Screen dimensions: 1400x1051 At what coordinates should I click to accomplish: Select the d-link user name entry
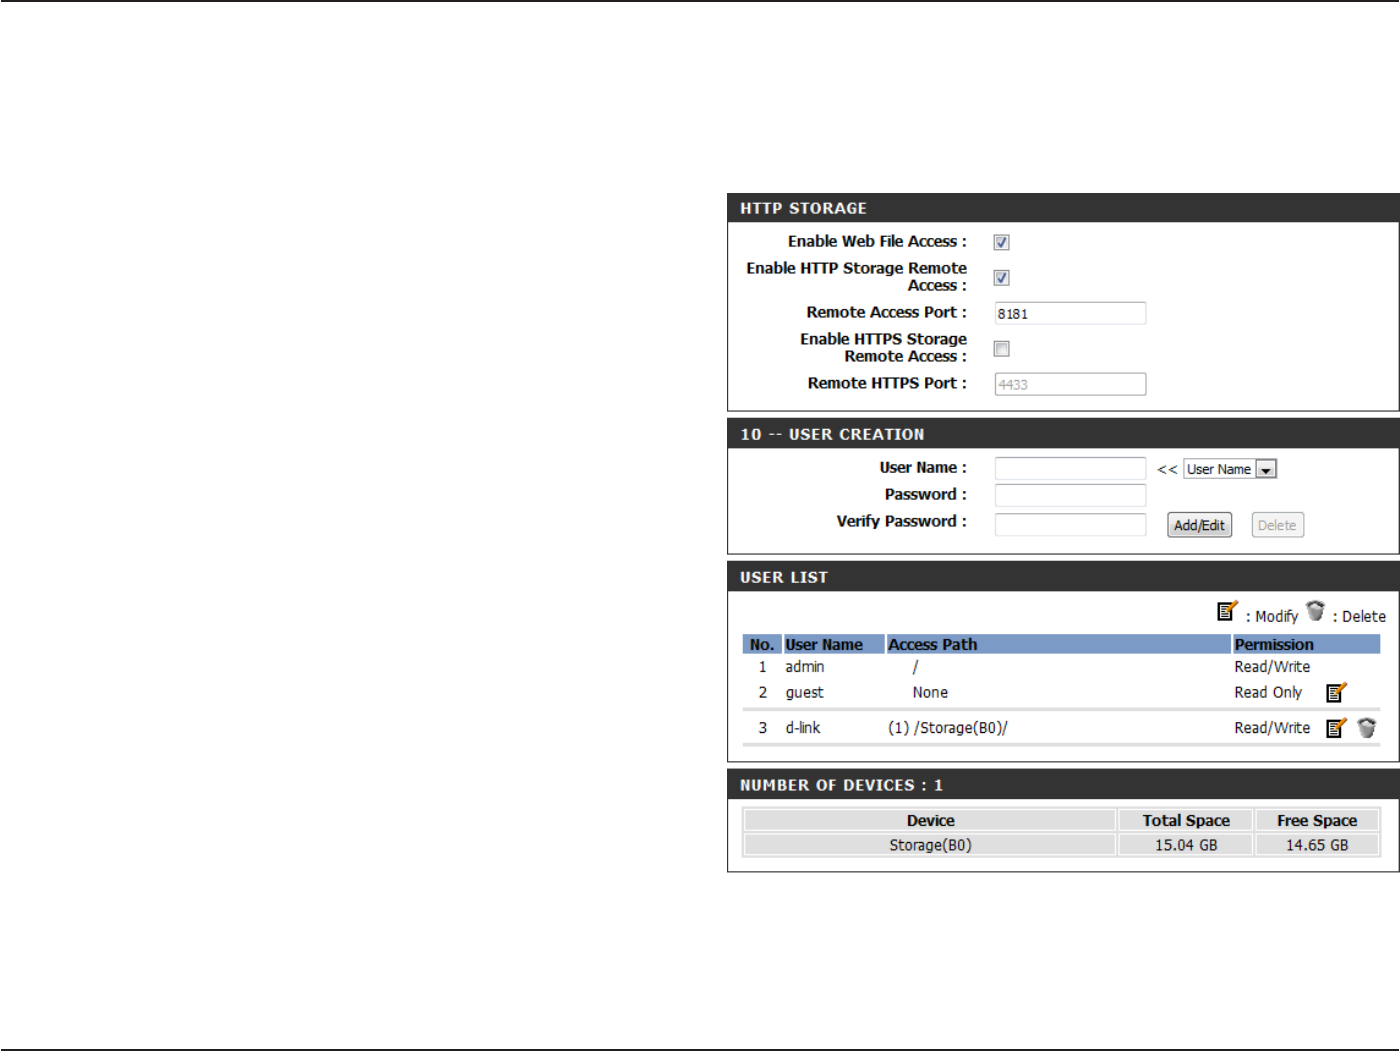click(802, 728)
